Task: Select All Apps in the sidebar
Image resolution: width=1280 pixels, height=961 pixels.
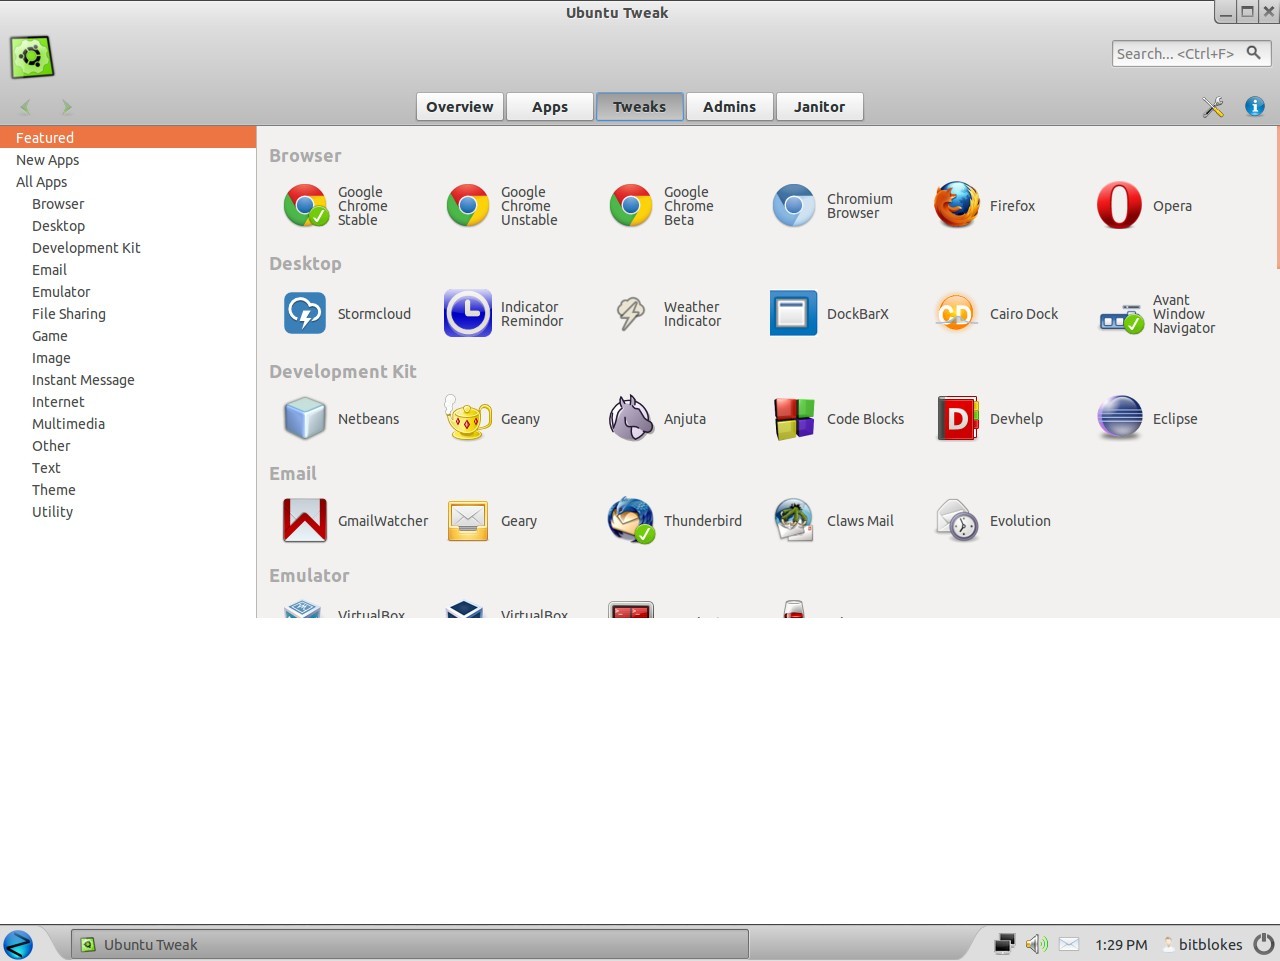Action: click(128, 182)
